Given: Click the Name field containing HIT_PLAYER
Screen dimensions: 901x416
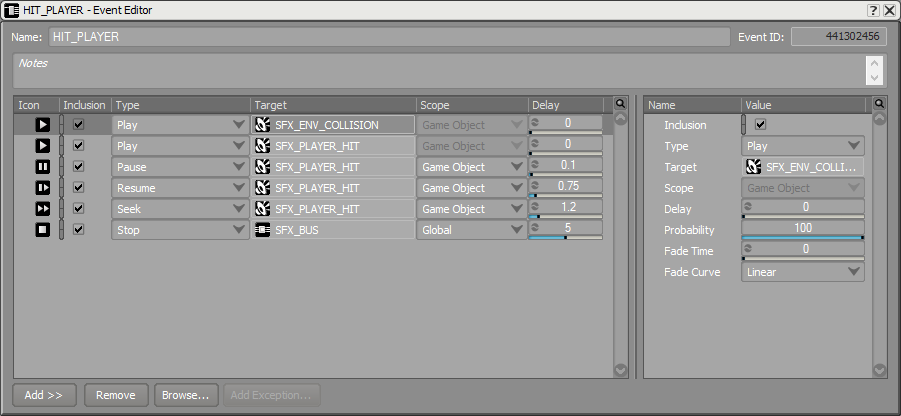Looking at the screenshot, I should point(389,37).
